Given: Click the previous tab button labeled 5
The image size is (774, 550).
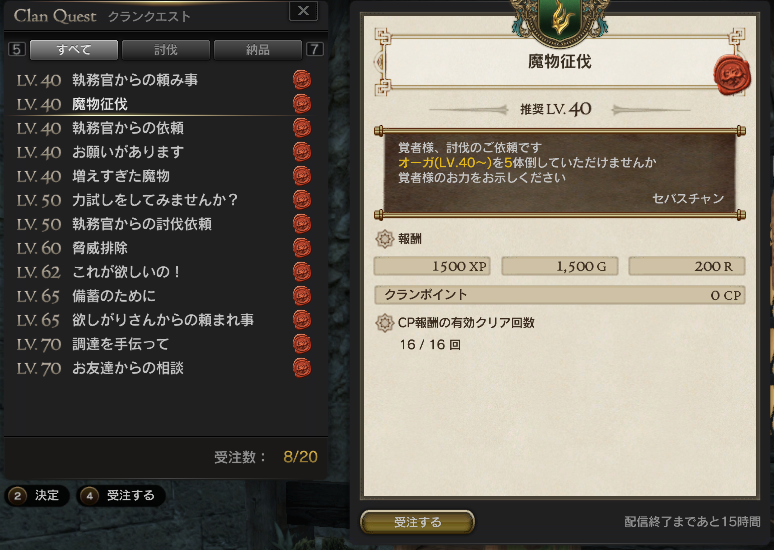Looking at the screenshot, I should click(17, 49).
